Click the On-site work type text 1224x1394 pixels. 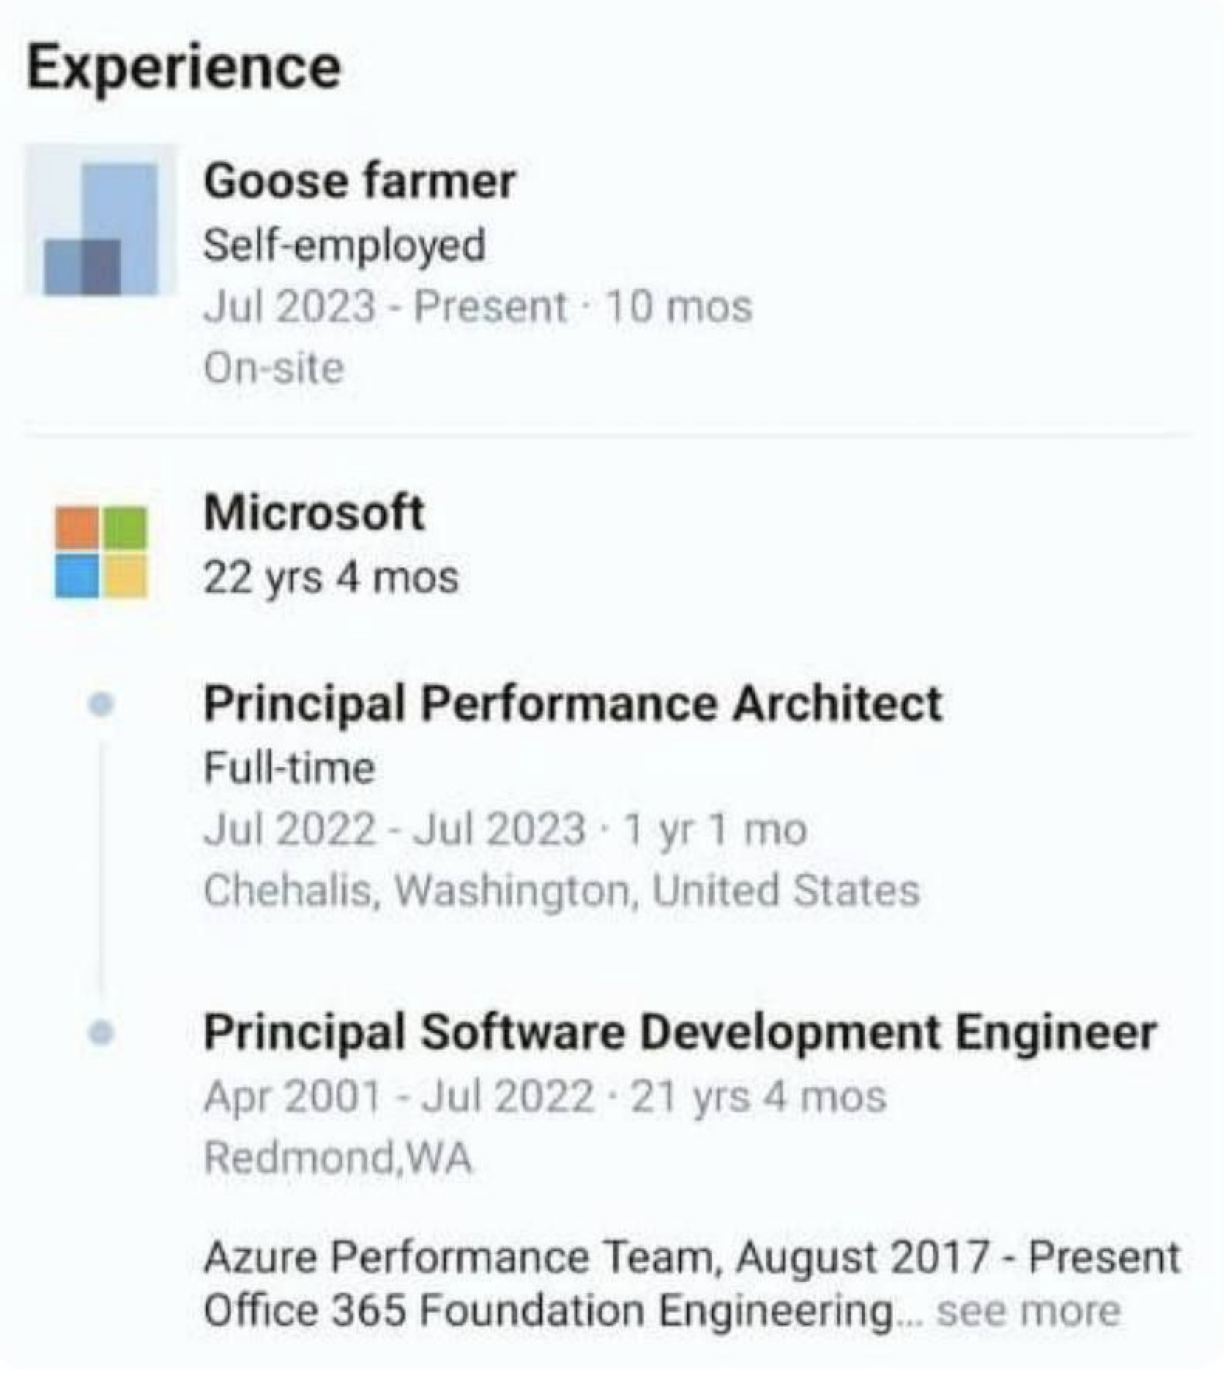273,368
